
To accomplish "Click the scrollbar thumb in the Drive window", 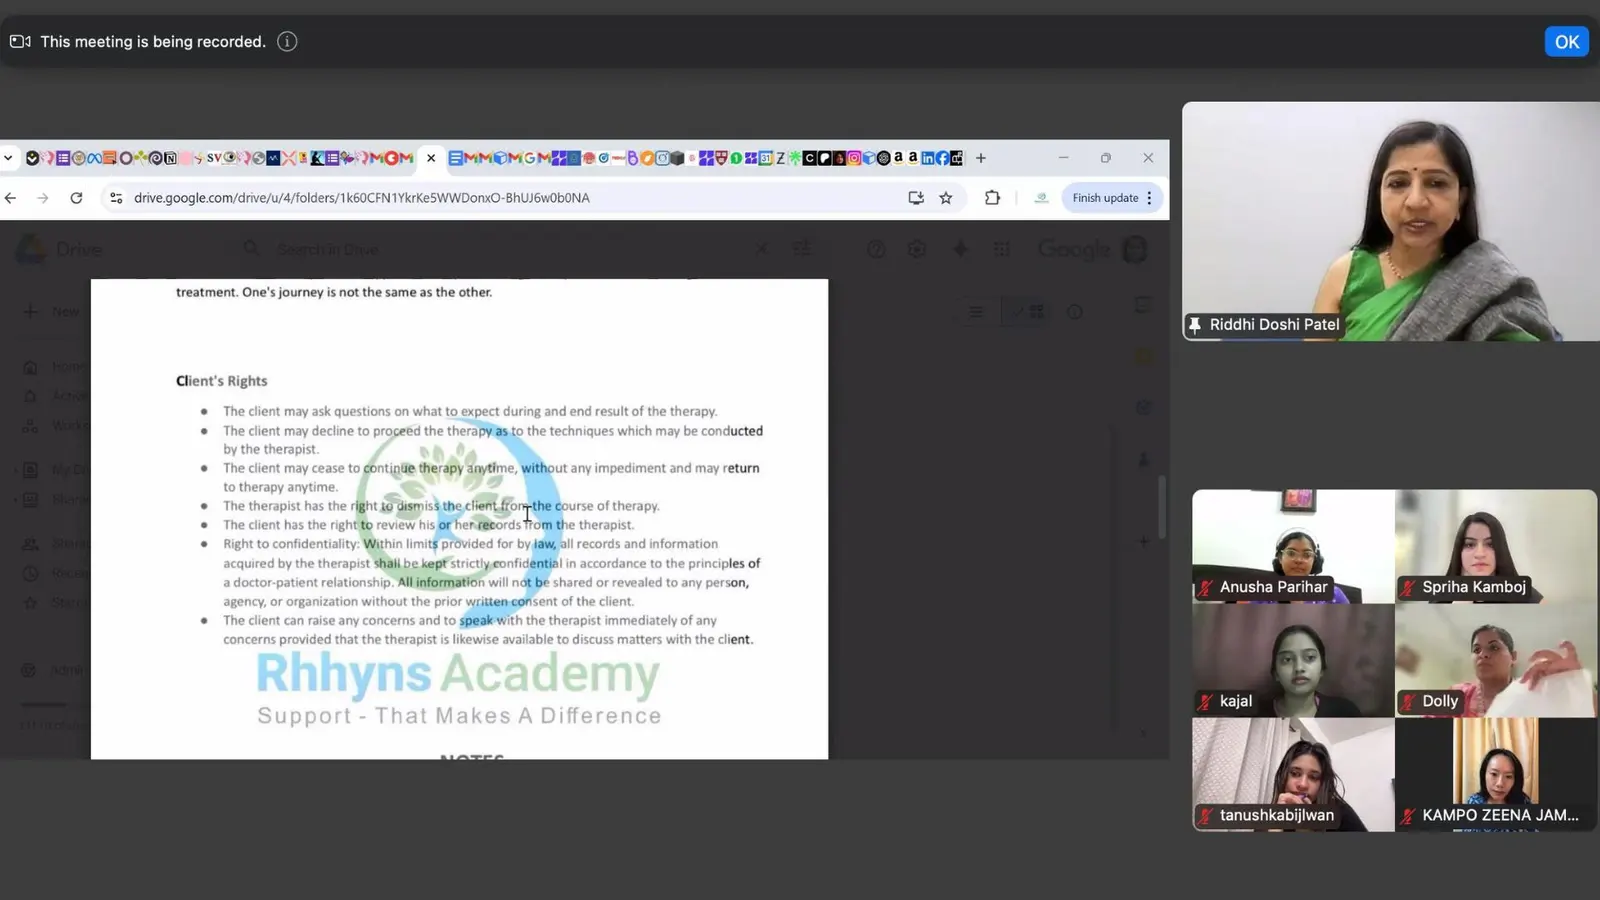I will tap(1162, 507).
